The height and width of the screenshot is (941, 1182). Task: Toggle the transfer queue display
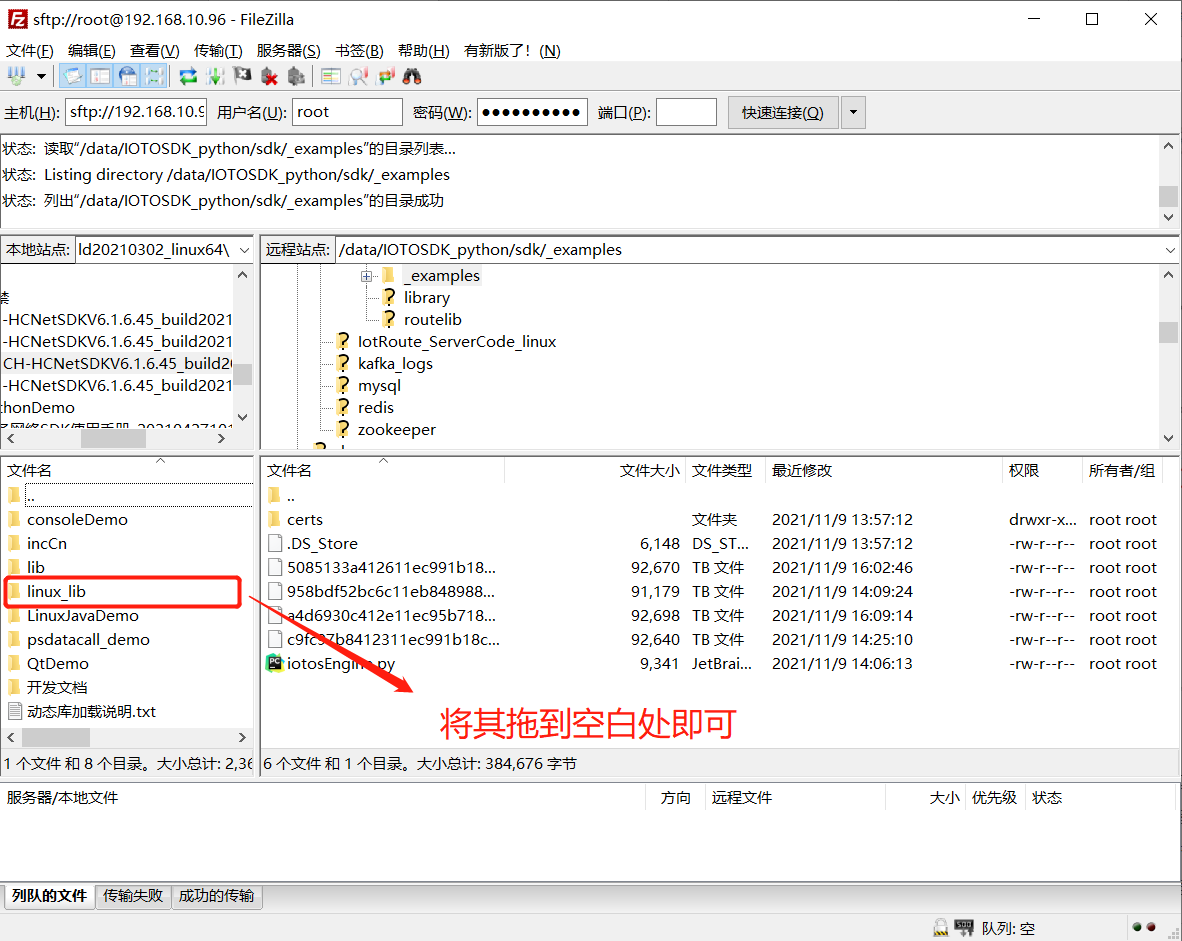click(x=154, y=76)
